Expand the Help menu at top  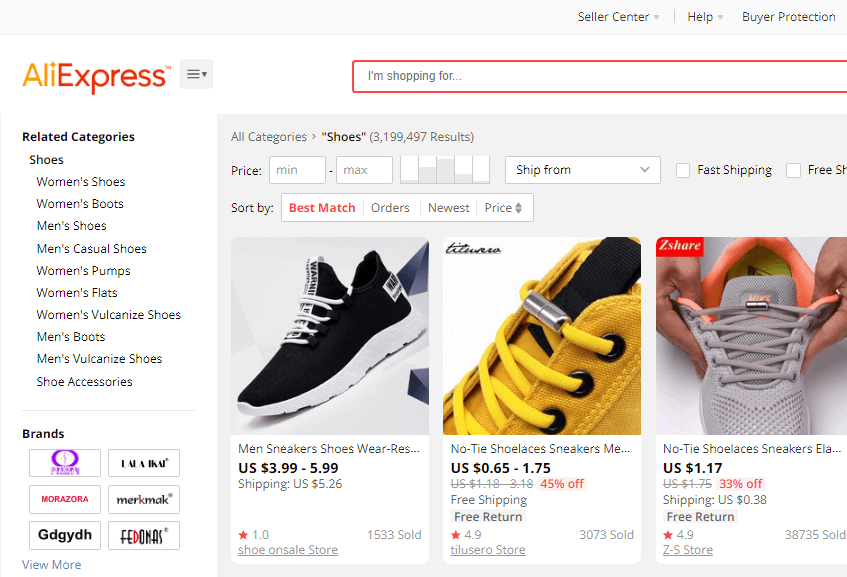[705, 17]
